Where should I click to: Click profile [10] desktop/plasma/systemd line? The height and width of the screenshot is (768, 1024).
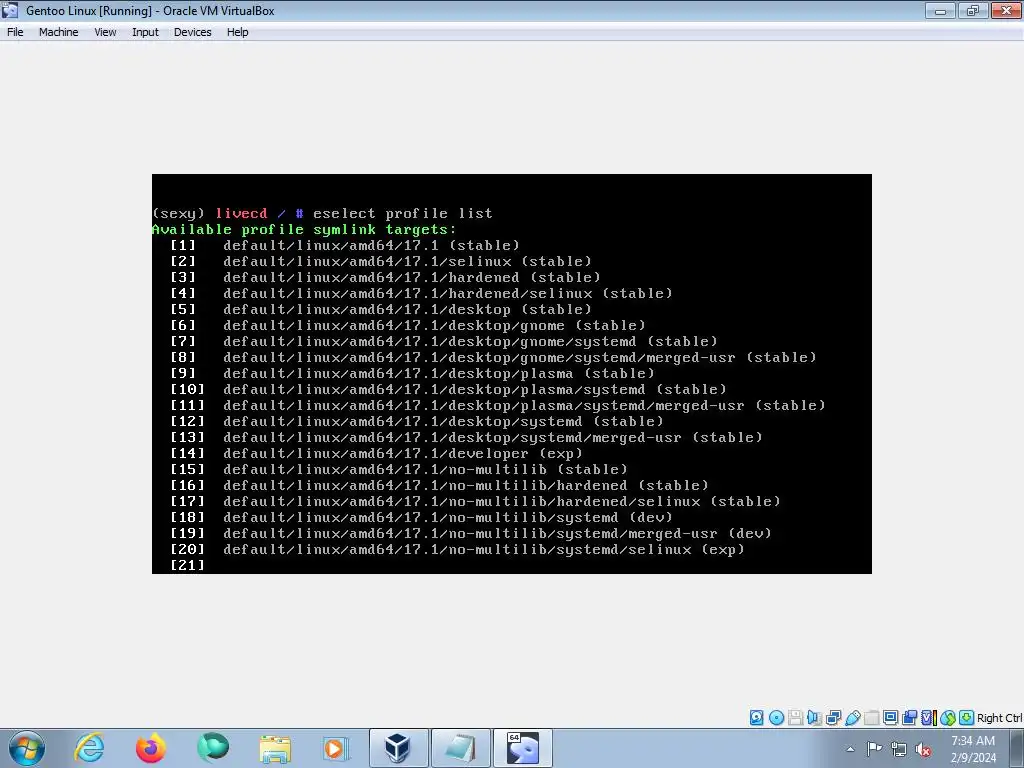(x=448, y=389)
